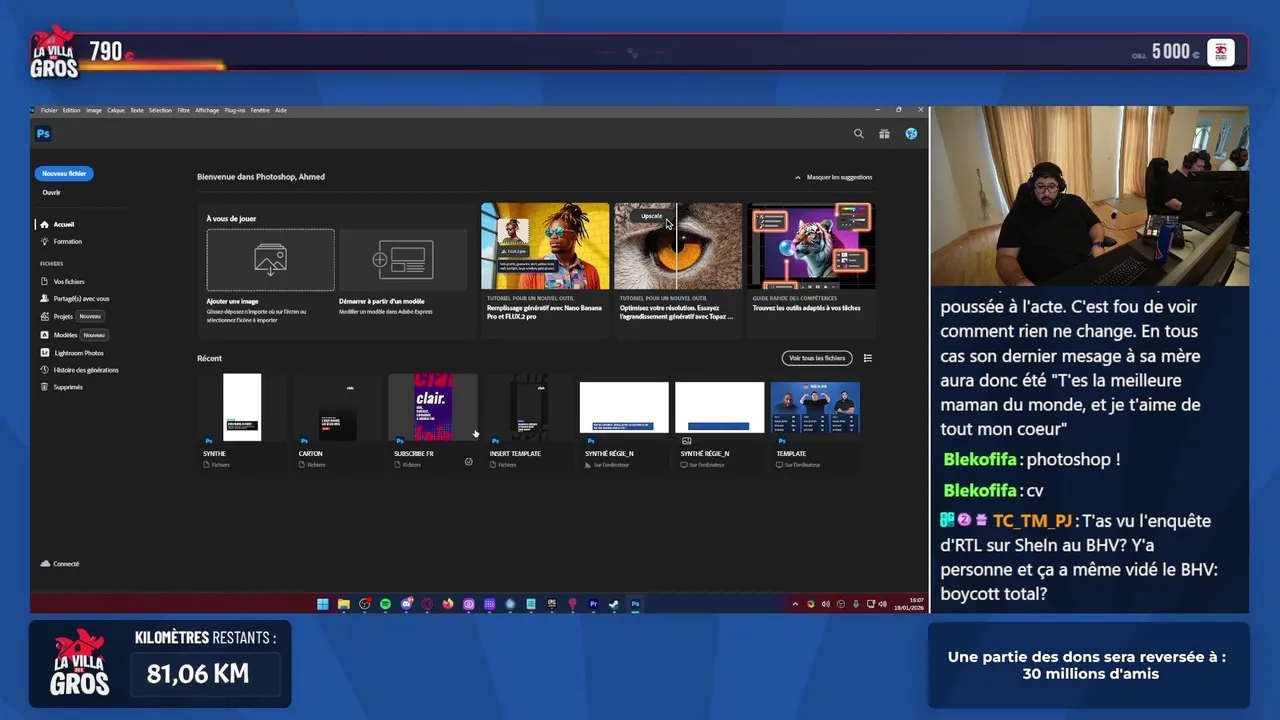Click the Upscale tooltip label on eye image
The width and height of the screenshot is (1280, 720).
pyautogui.click(x=651, y=216)
